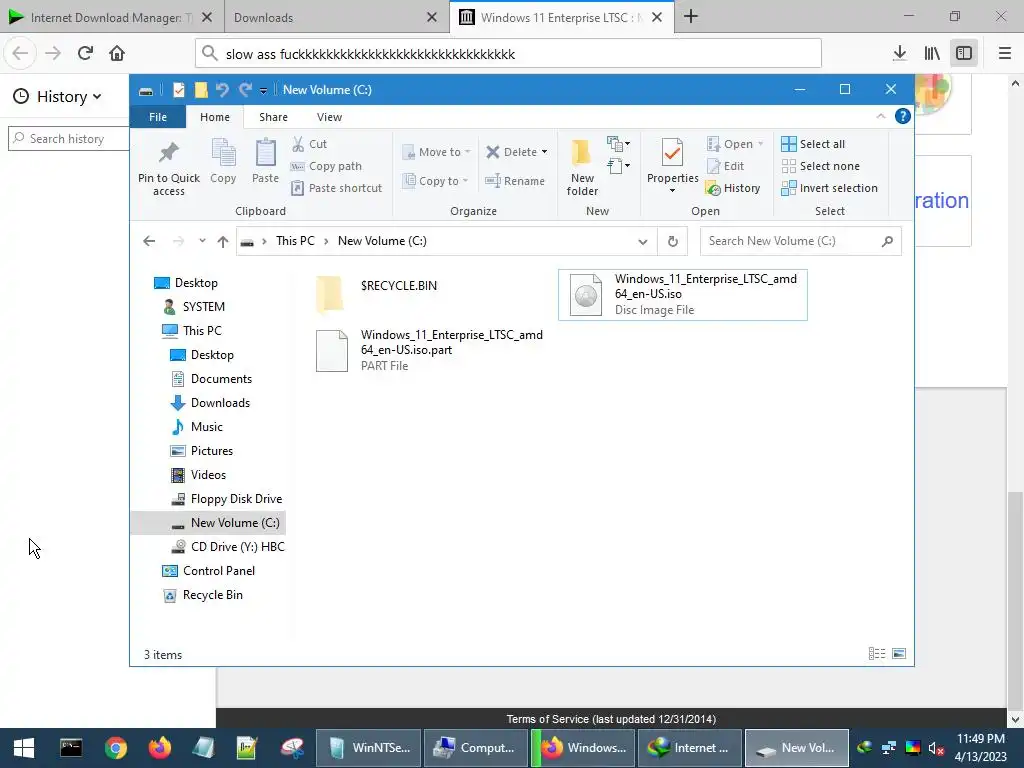
Task: Click the Rename ribbon button
Action: tap(515, 181)
